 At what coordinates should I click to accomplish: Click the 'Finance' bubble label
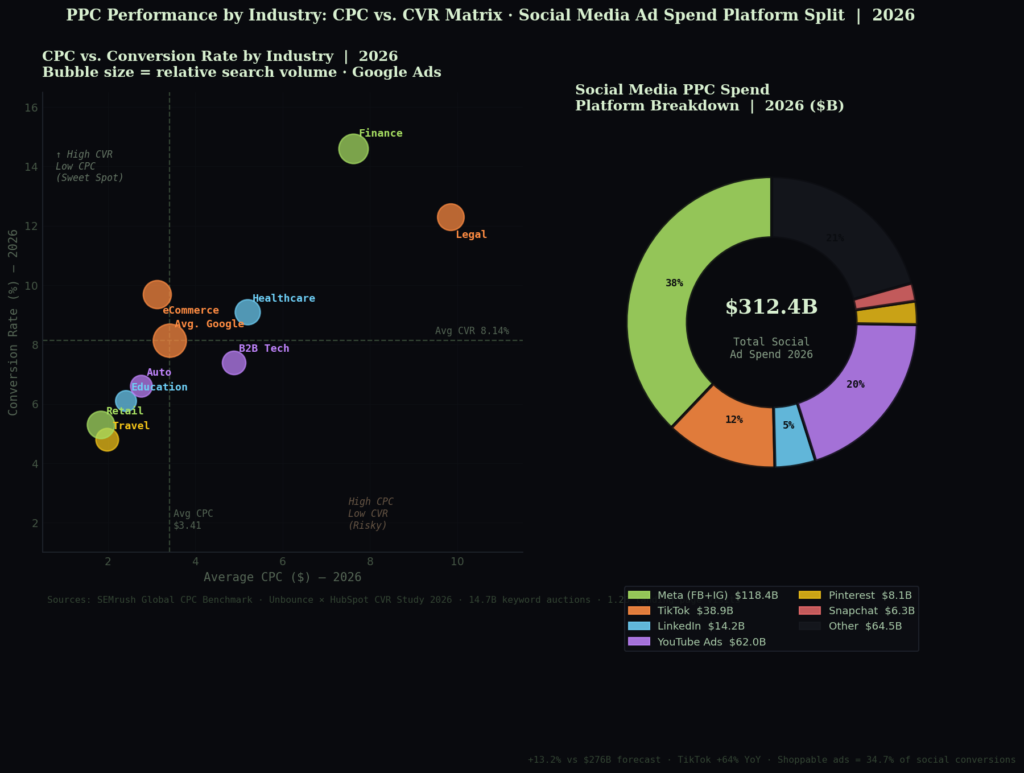[381, 133]
